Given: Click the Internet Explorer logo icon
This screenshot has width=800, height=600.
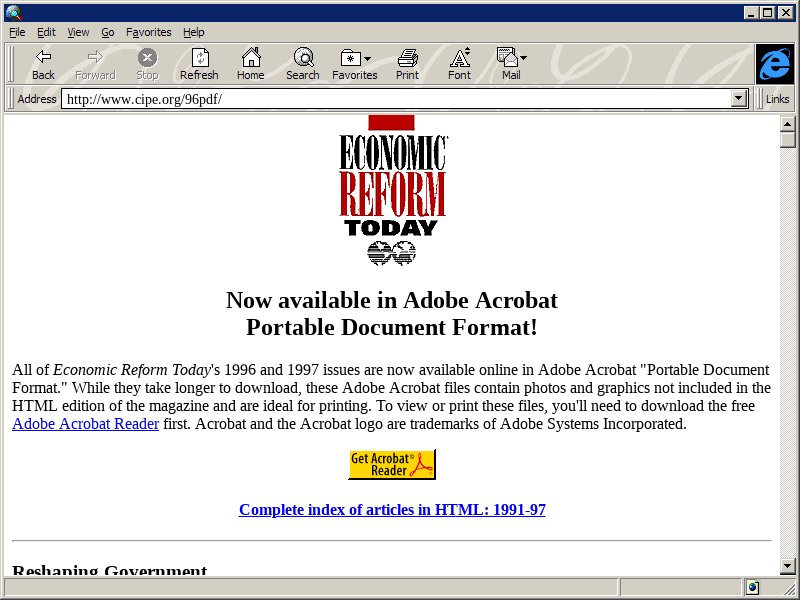Looking at the screenshot, I should (x=774, y=64).
